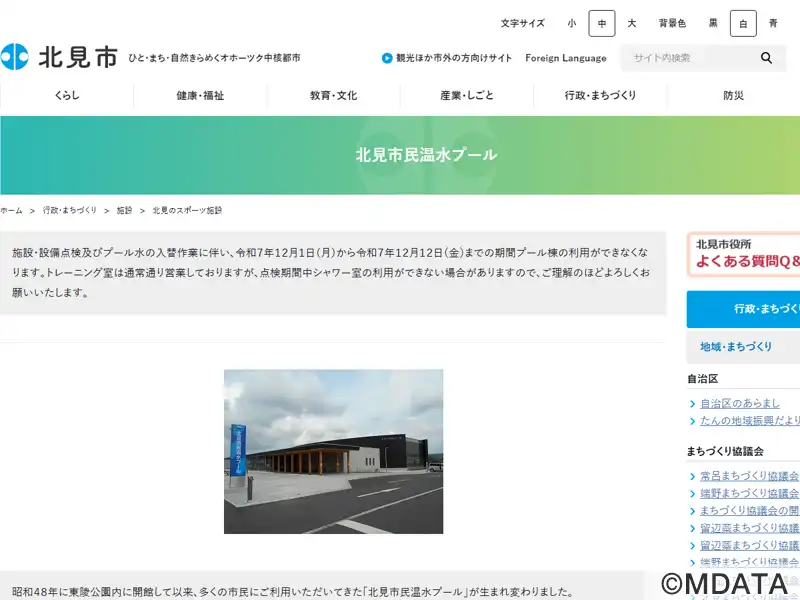Click the pool building photo
This screenshot has width=800, height=600.
[333, 451]
